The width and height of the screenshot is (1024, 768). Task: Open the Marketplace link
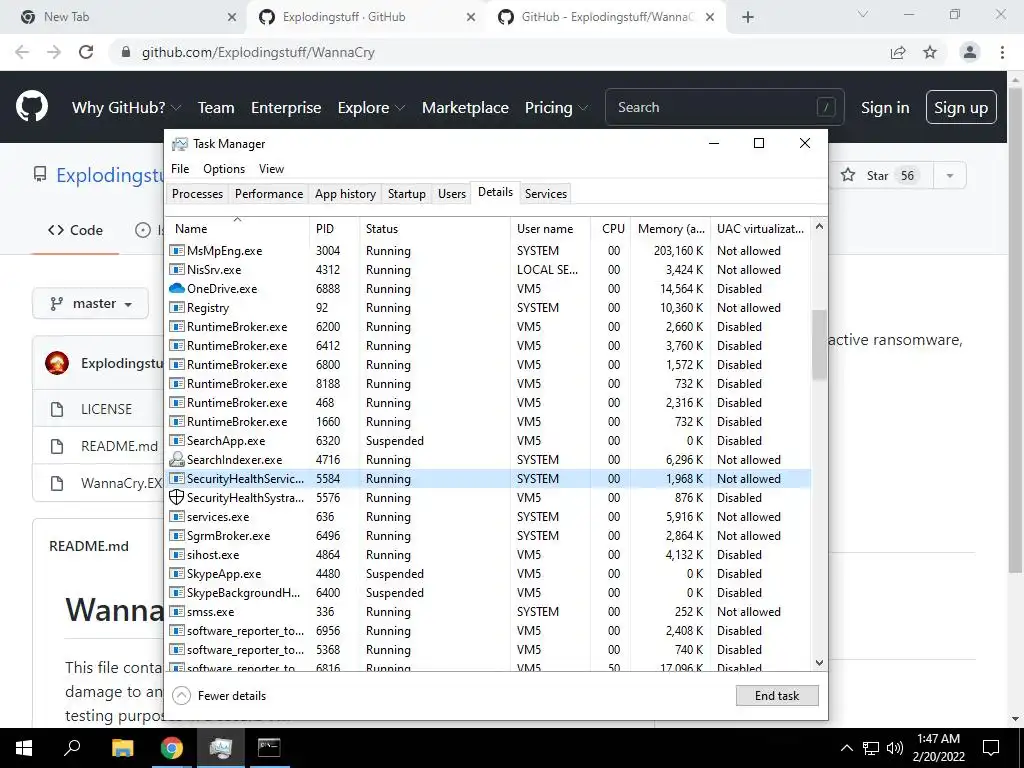465,107
